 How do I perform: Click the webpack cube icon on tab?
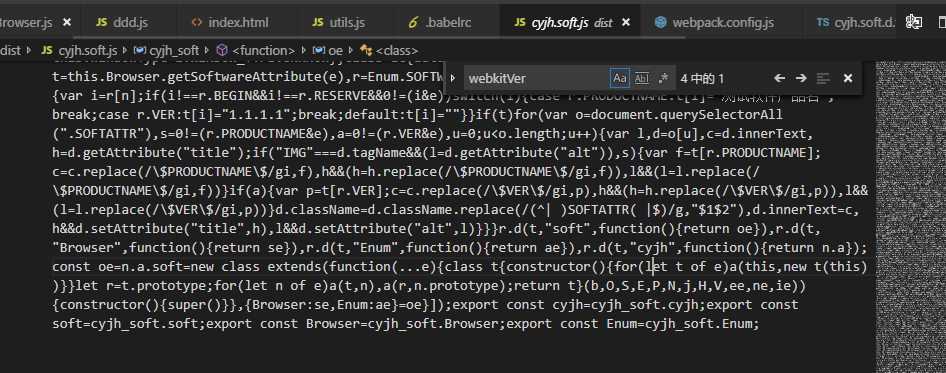661,23
